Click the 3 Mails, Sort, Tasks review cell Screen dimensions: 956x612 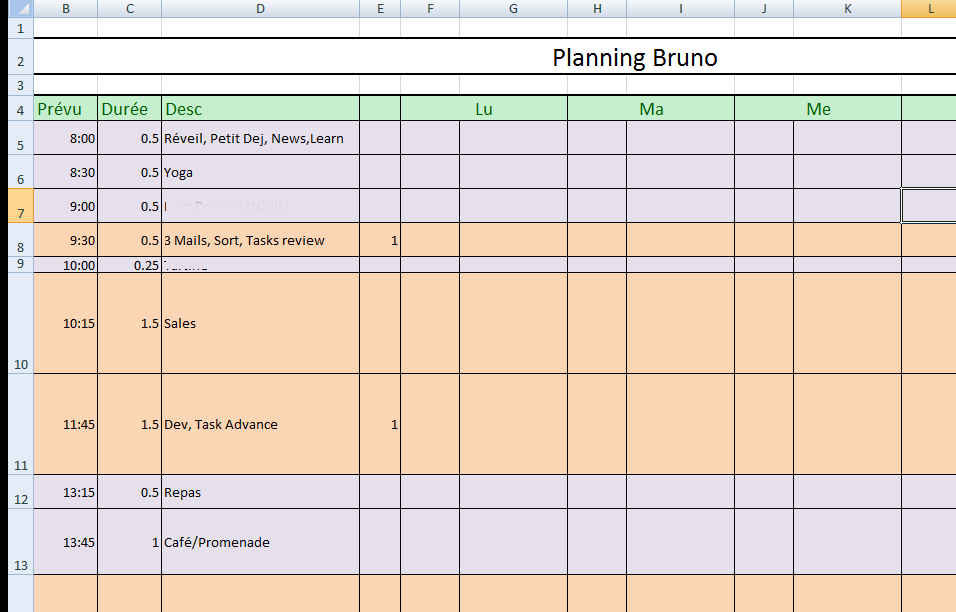(260, 240)
